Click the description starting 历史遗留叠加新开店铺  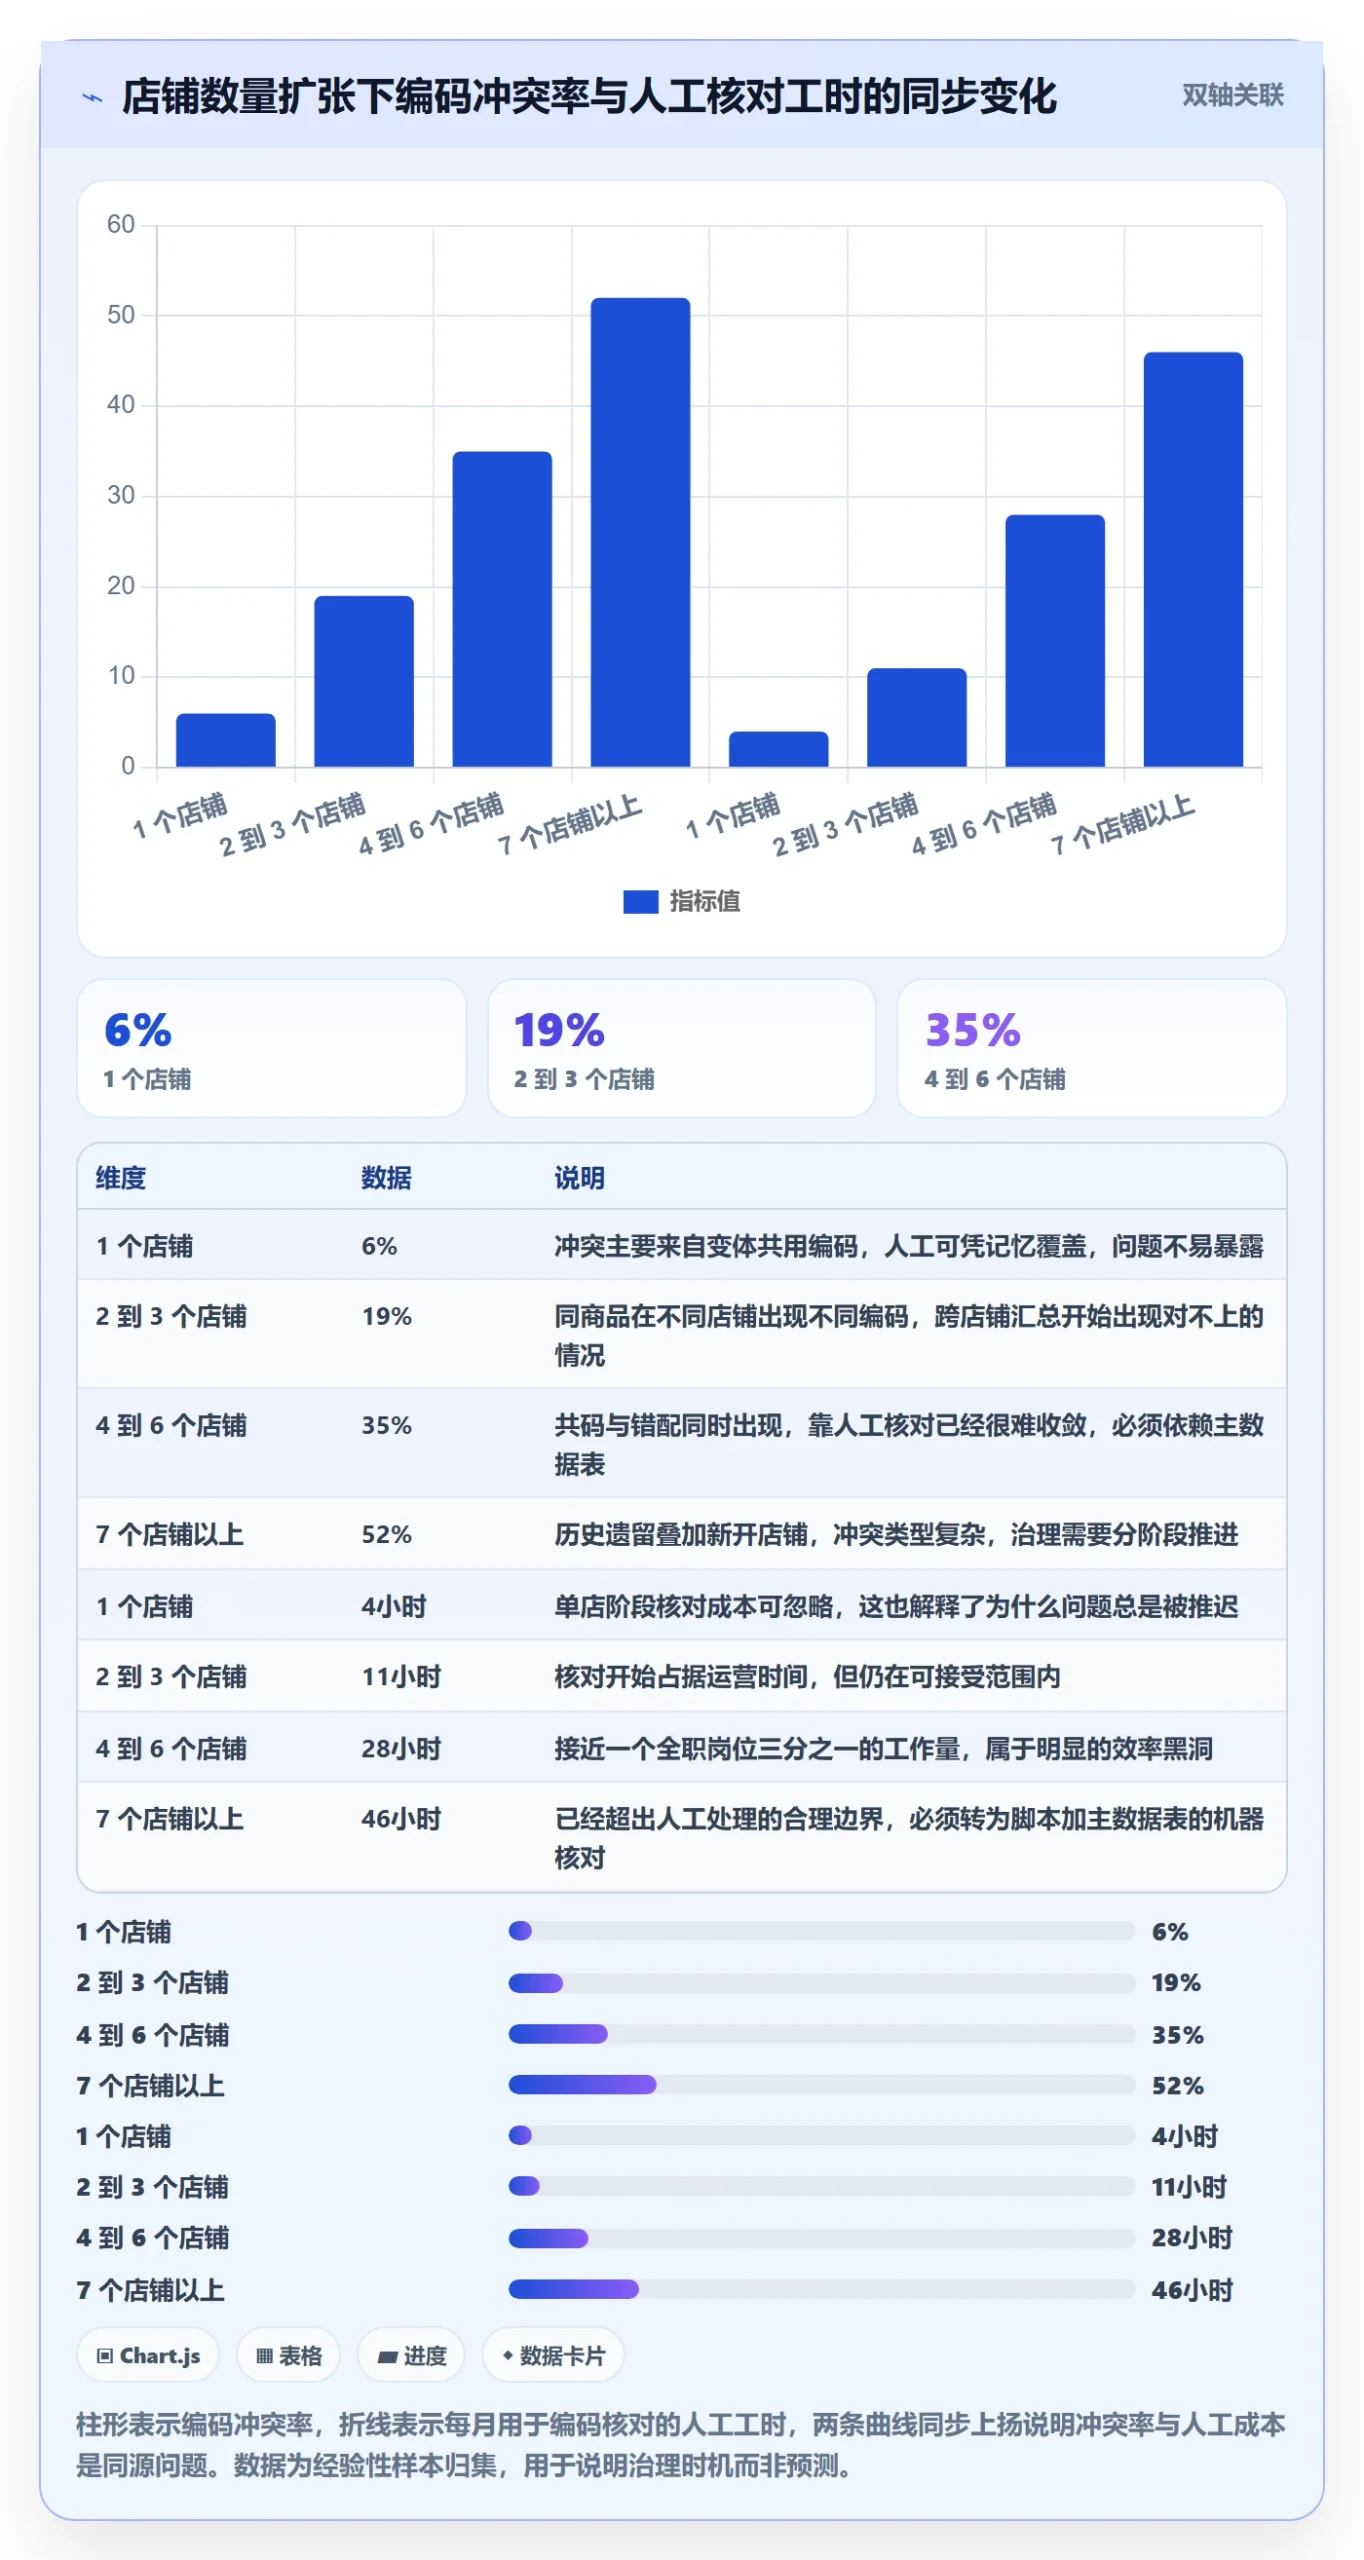click(896, 1533)
